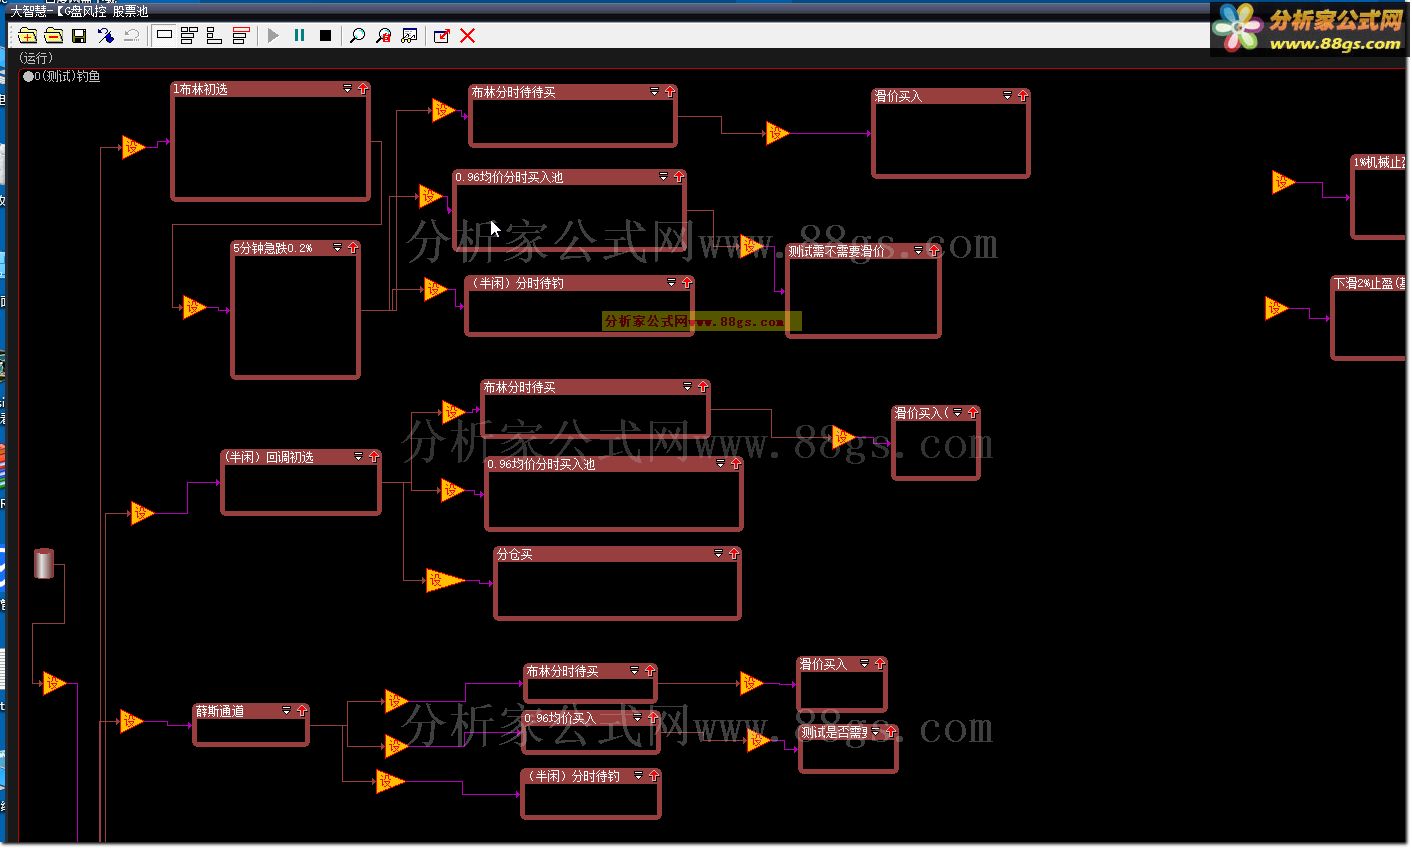Screen dimensions: 1412x848
Task: Open dropdown arrow on 5分钟急跌0.2% node
Action: pyautogui.click(x=338, y=248)
